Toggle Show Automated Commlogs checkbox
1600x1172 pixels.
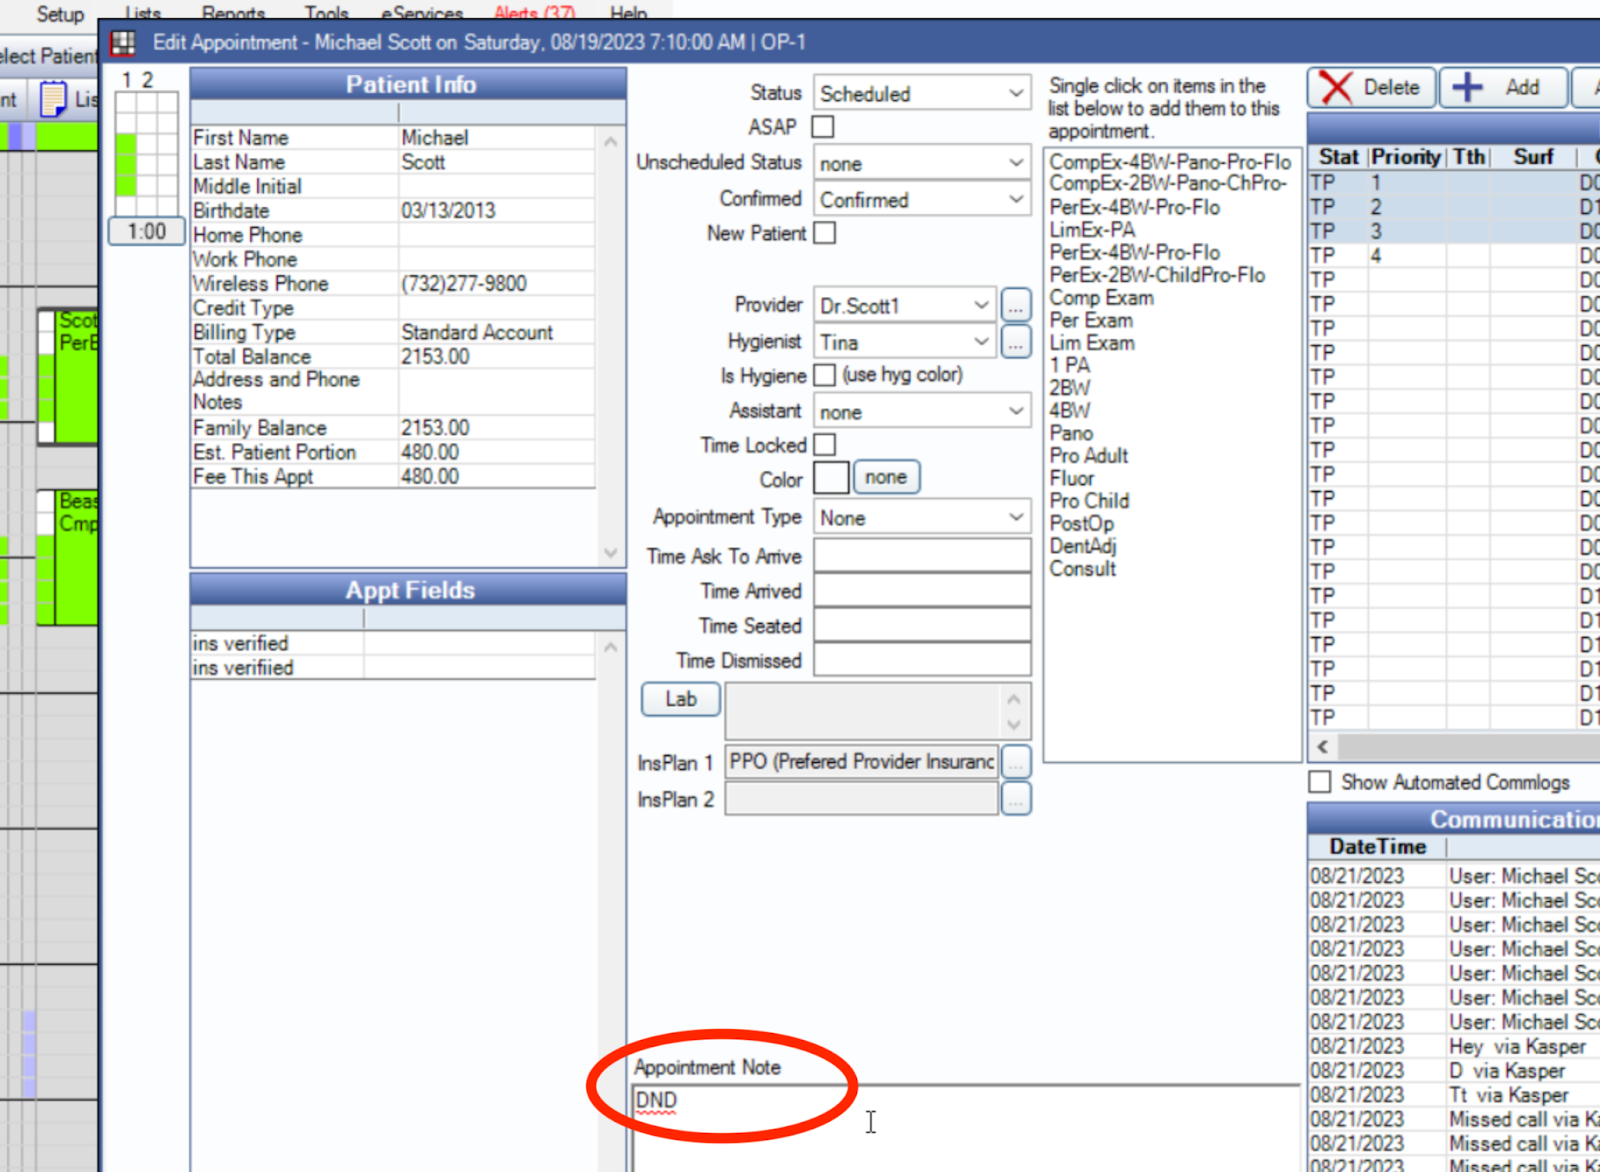1320,782
